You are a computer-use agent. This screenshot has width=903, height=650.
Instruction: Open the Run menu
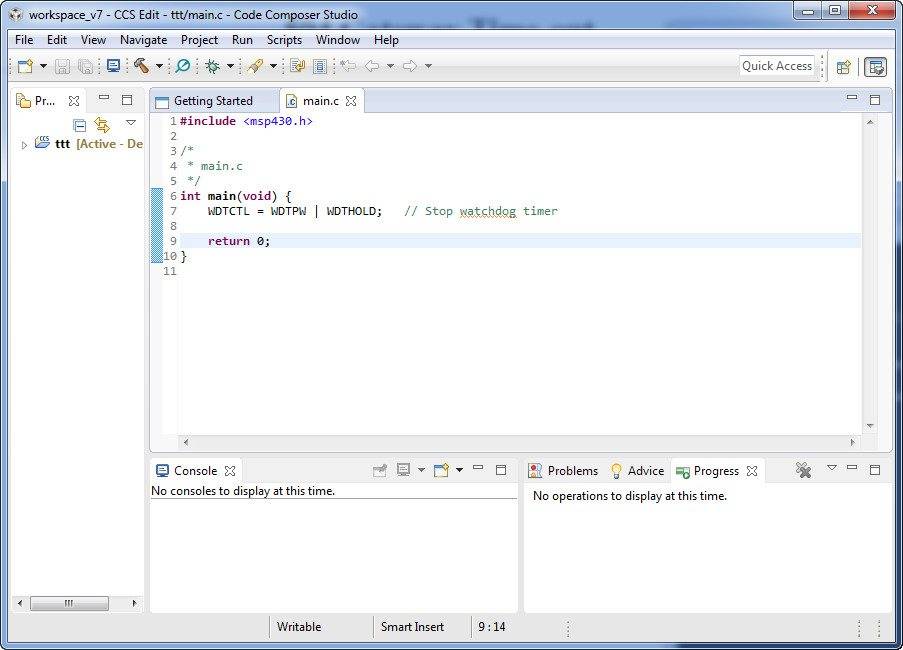coord(242,40)
